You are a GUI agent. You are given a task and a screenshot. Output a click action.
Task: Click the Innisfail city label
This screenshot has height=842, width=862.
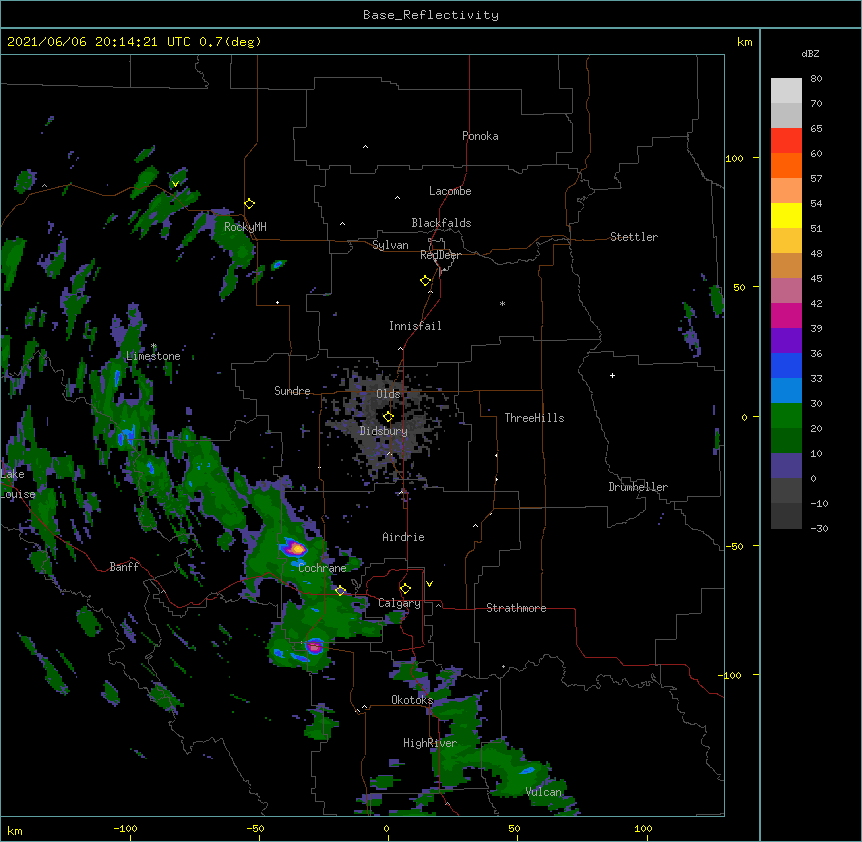(x=415, y=326)
